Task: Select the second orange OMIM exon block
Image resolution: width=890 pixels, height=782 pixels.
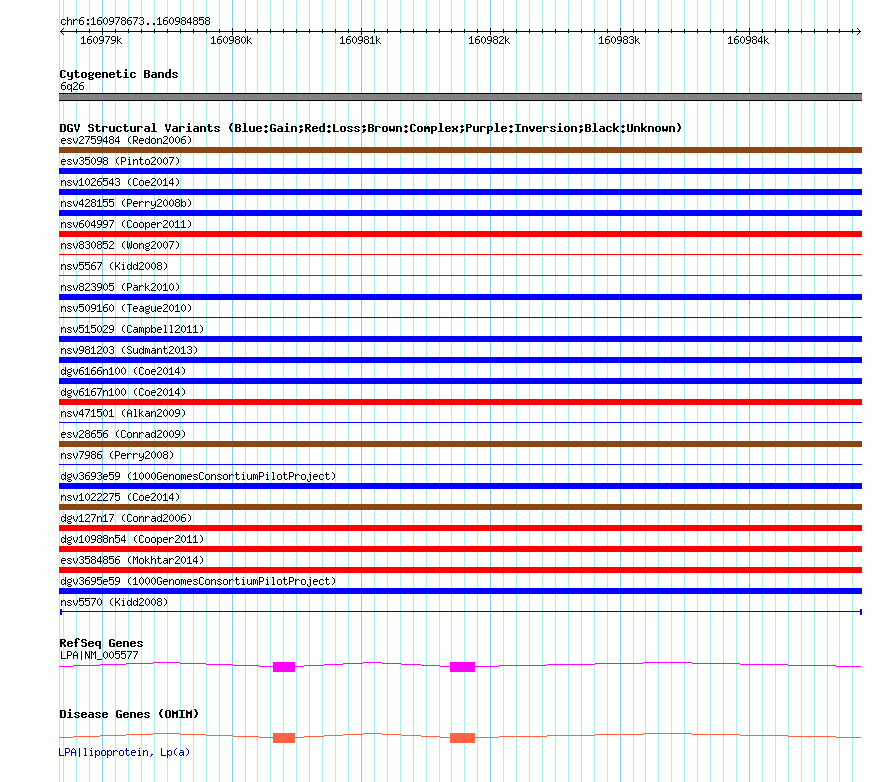Action: coord(463,738)
